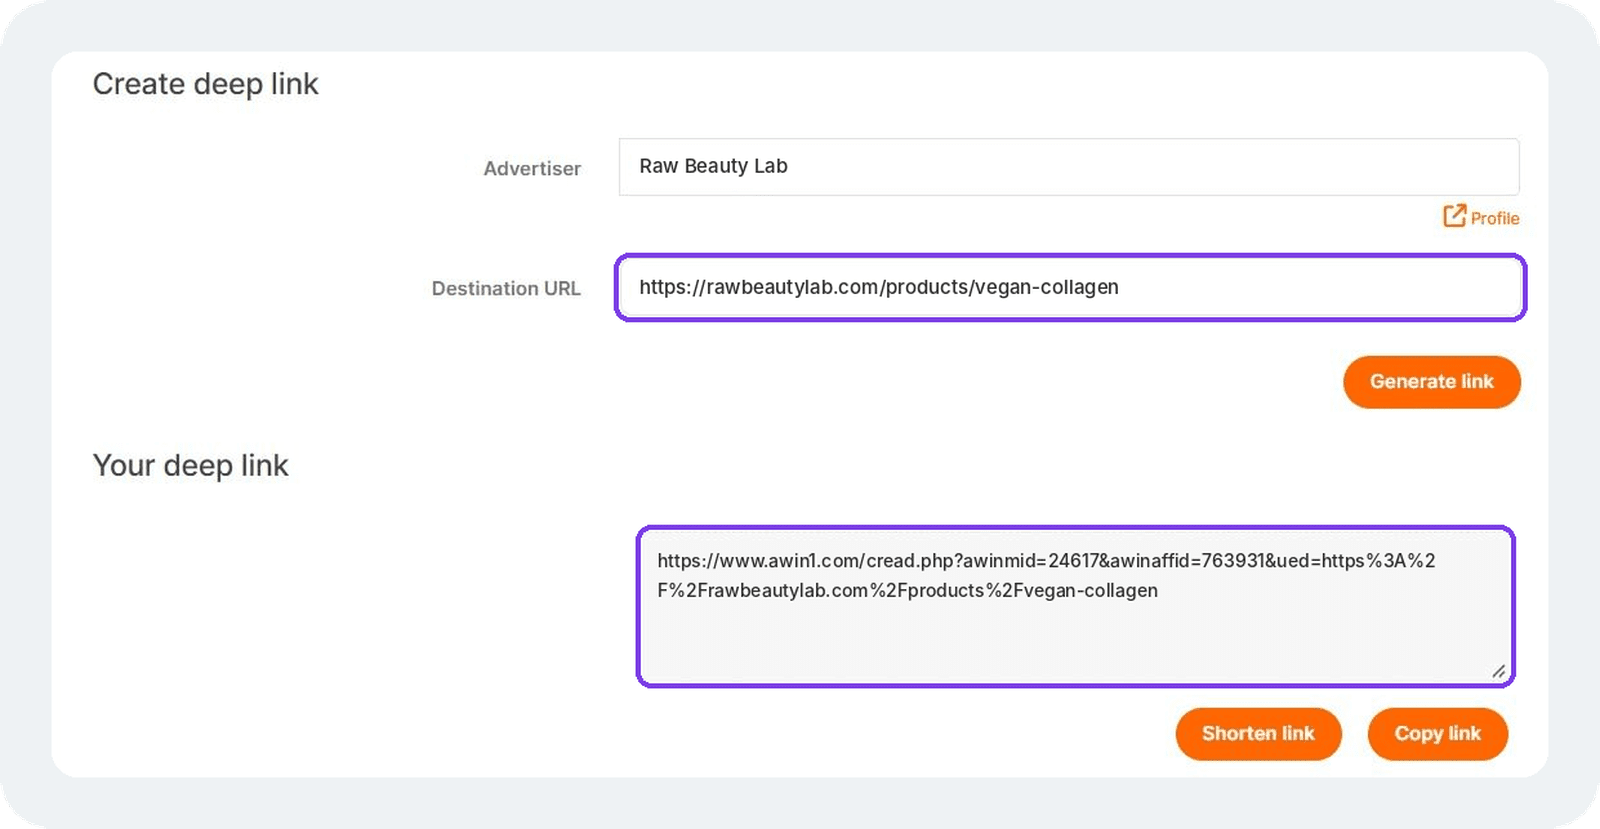This screenshot has width=1600, height=829.
Task: Select the generated deep link text area
Action: [1075, 606]
